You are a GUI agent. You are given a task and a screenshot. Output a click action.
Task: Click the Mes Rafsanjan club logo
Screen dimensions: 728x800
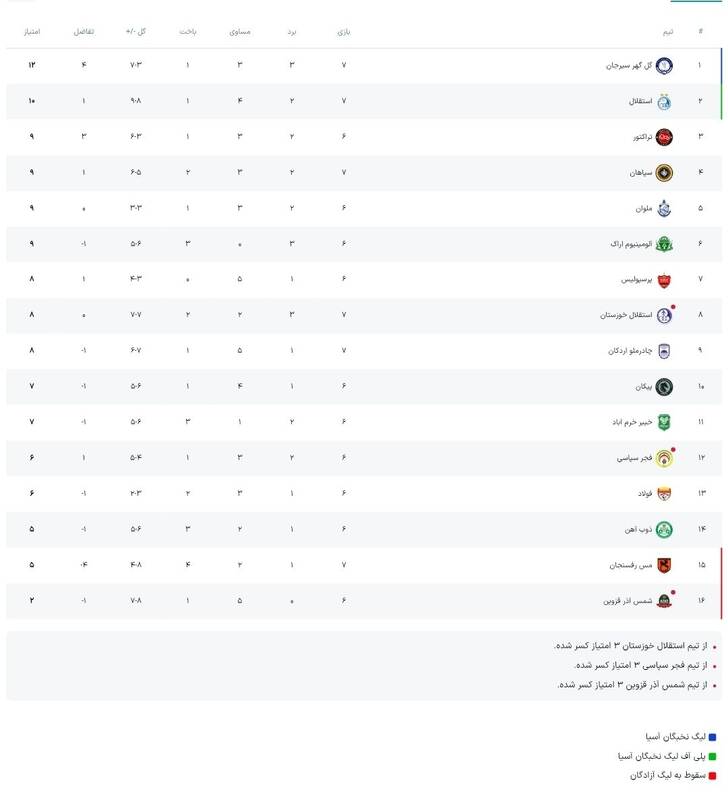tap(665, 565)
